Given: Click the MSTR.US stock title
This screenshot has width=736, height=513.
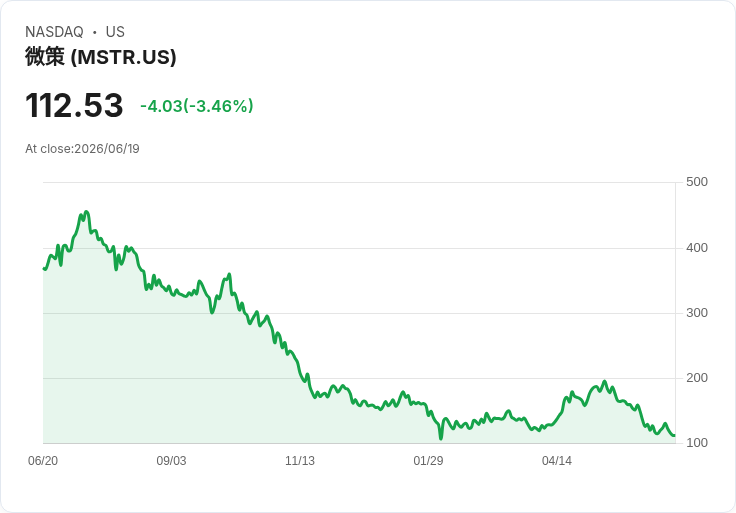Looking at the screenshot, I should click(x=100, y=57).
